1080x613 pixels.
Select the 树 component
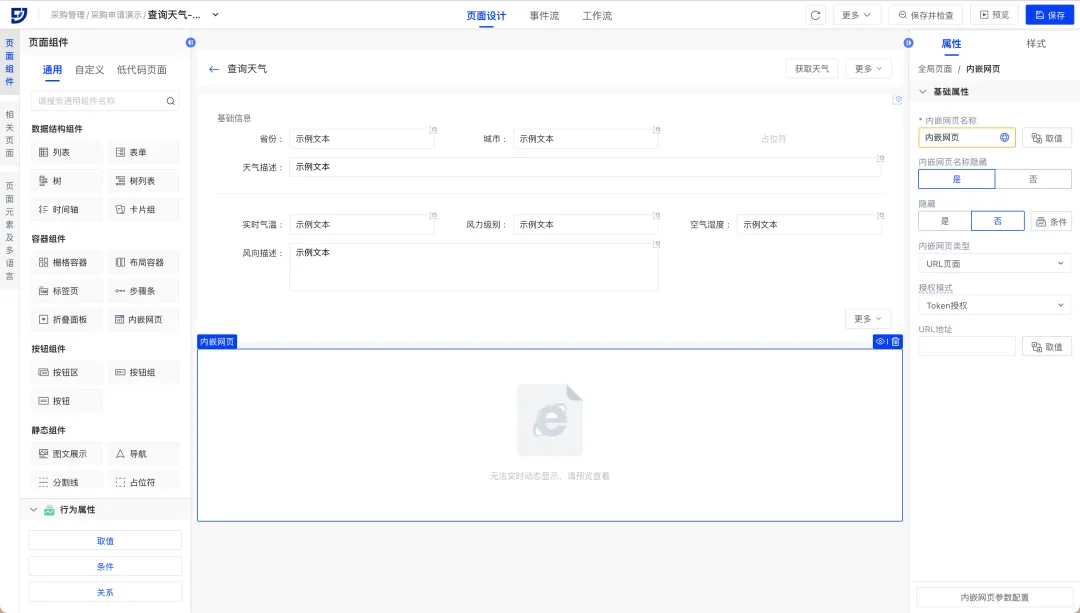pos(67,181)
